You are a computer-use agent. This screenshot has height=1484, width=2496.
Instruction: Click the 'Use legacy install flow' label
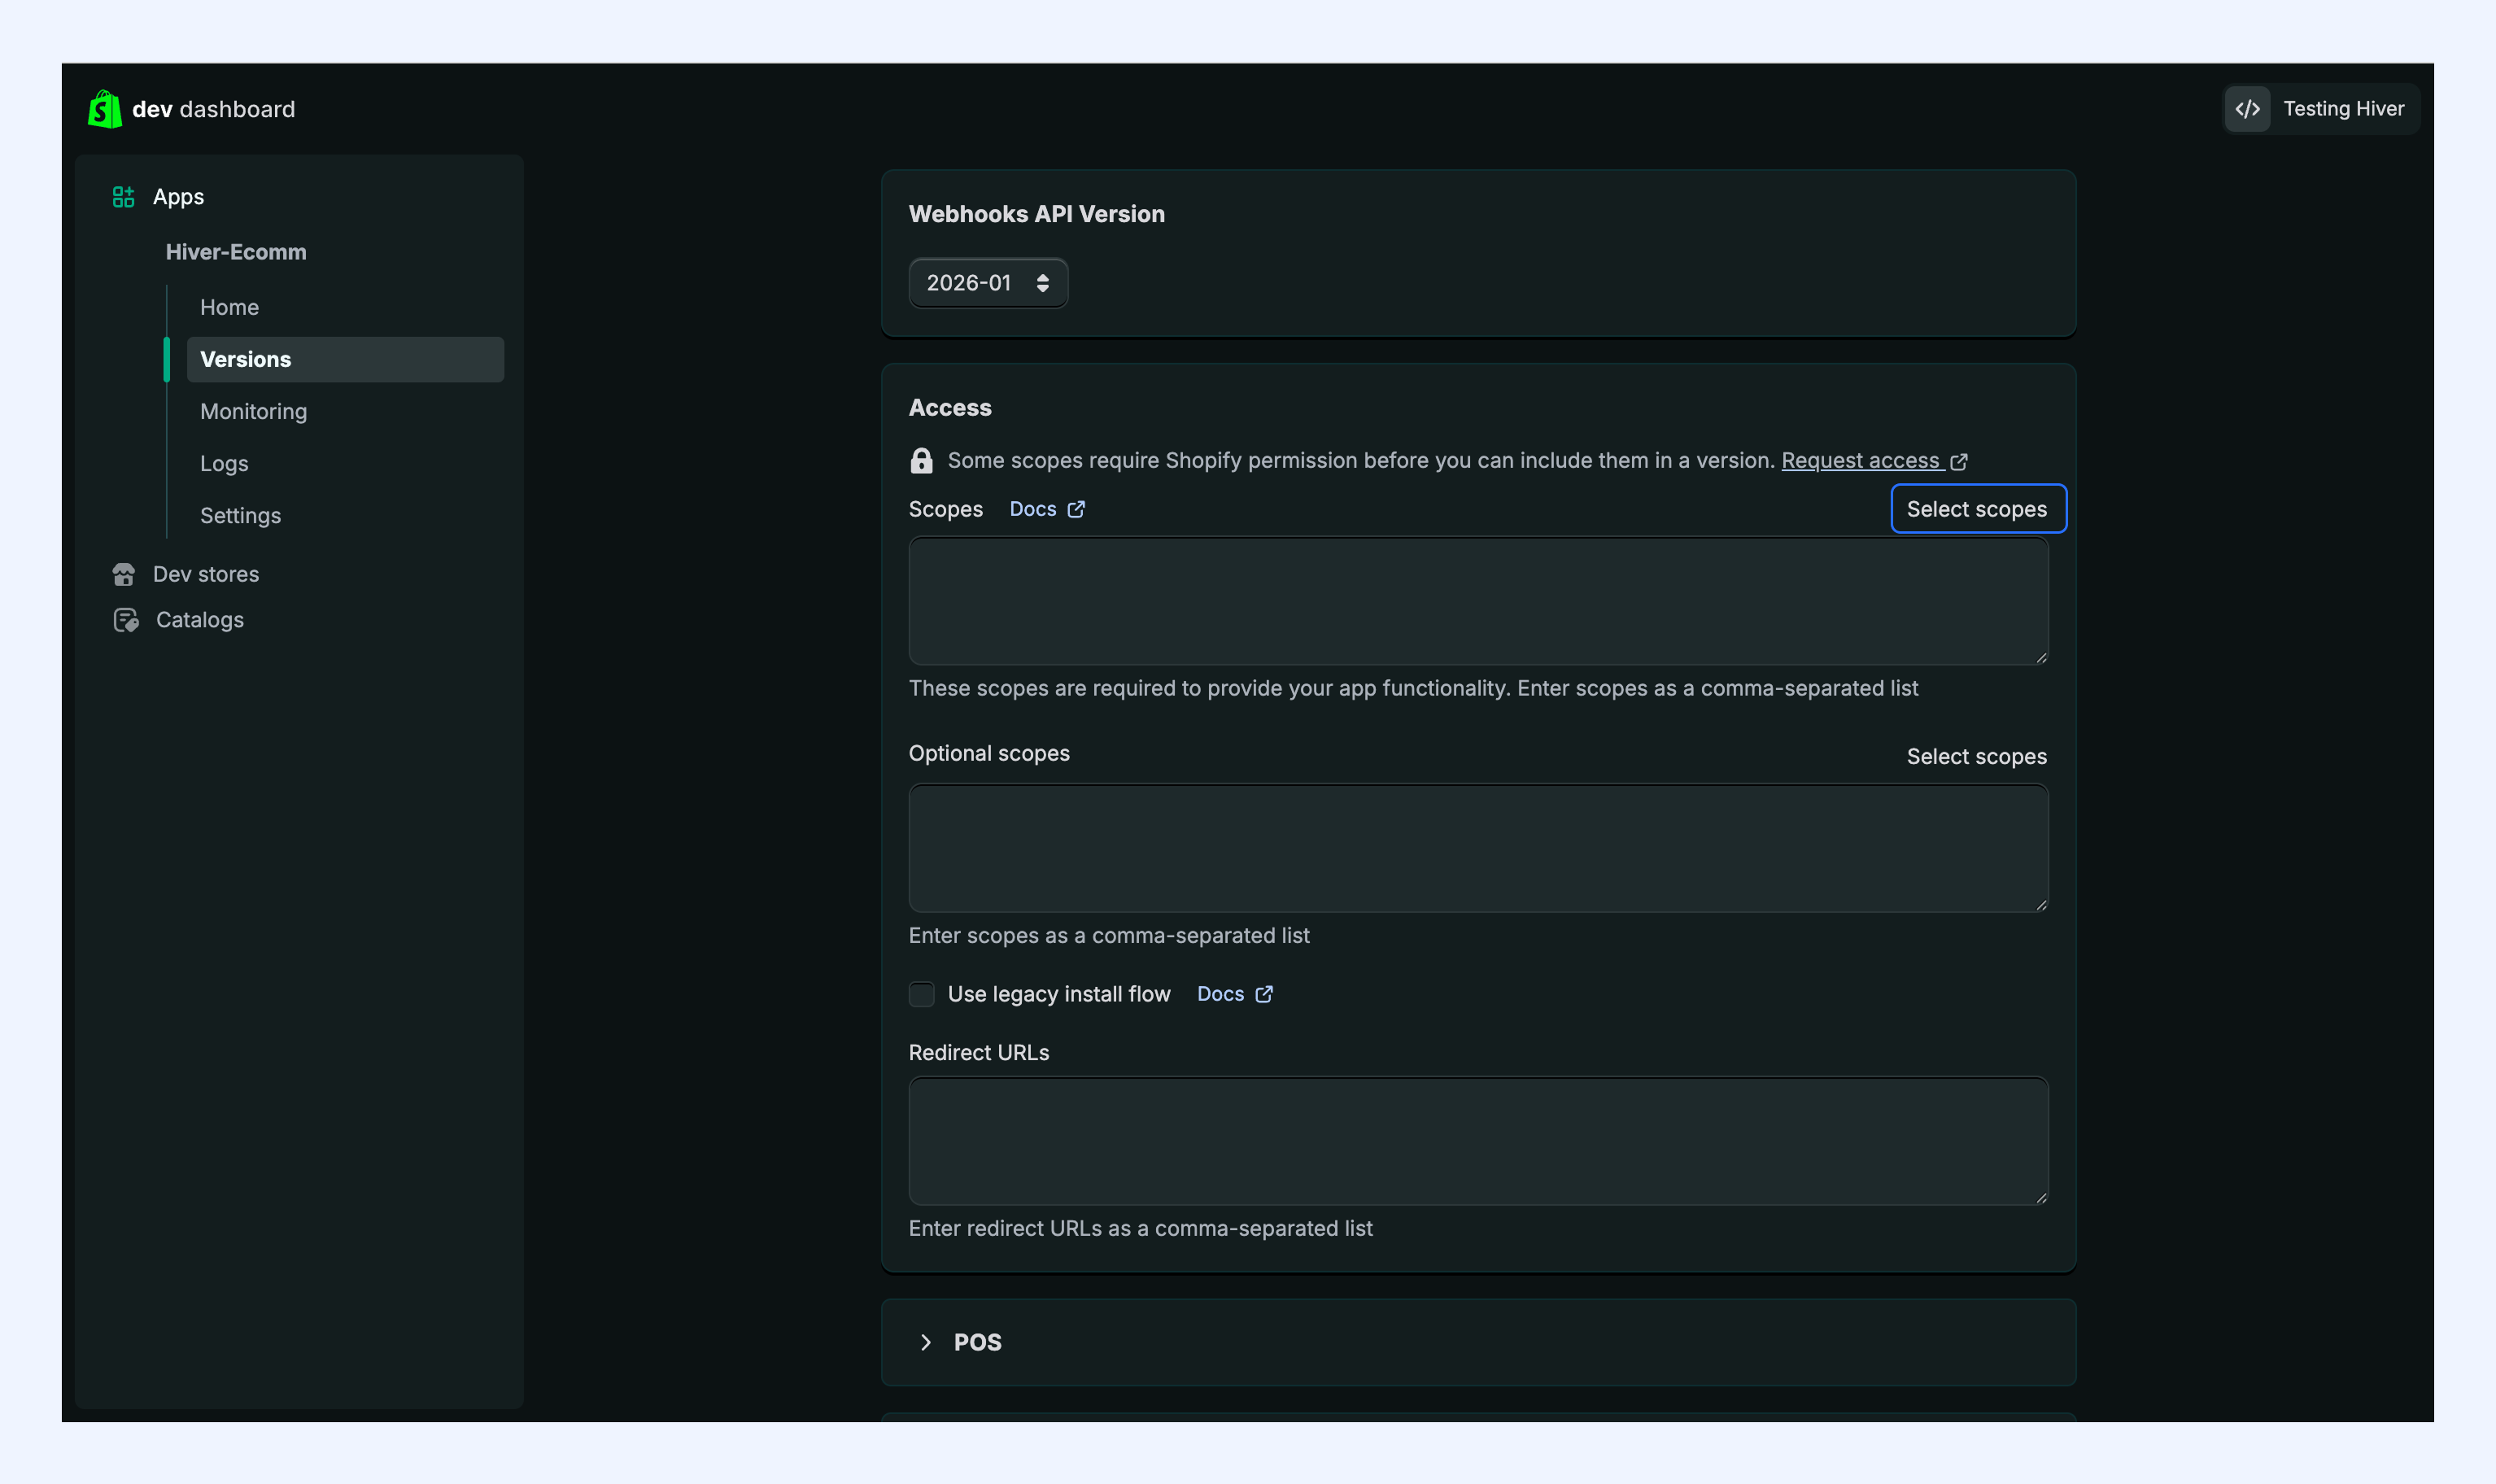click(x=1059, y=994)
